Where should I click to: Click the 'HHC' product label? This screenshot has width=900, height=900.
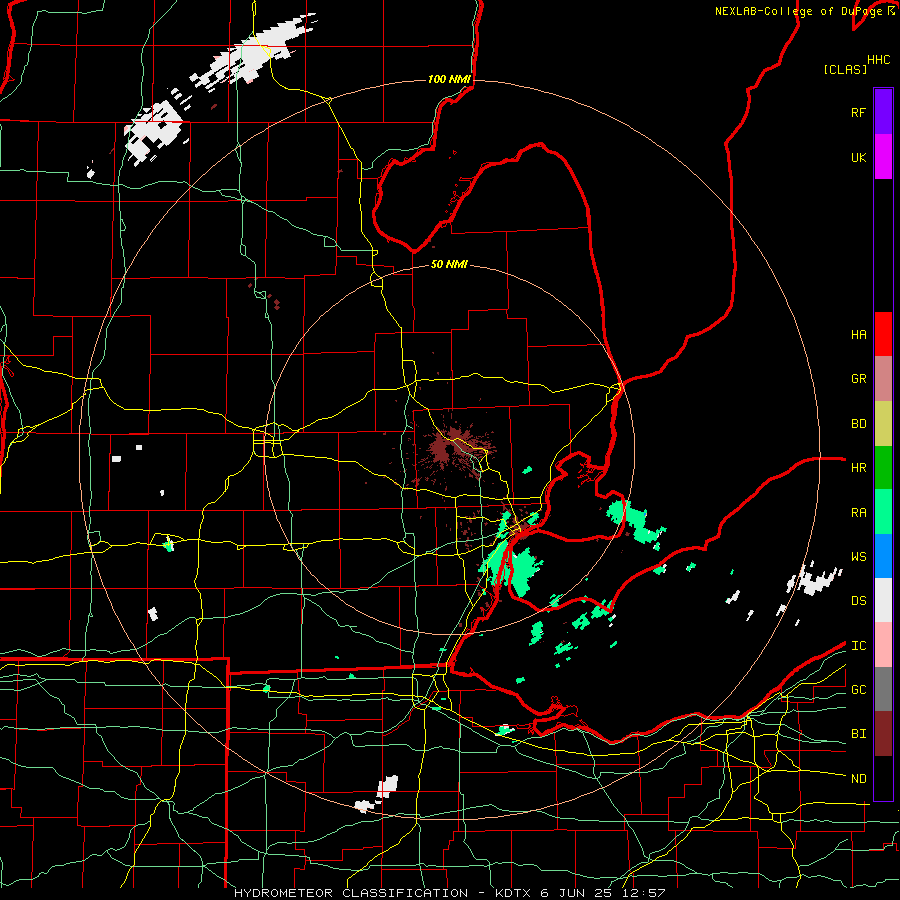(879, 60)
